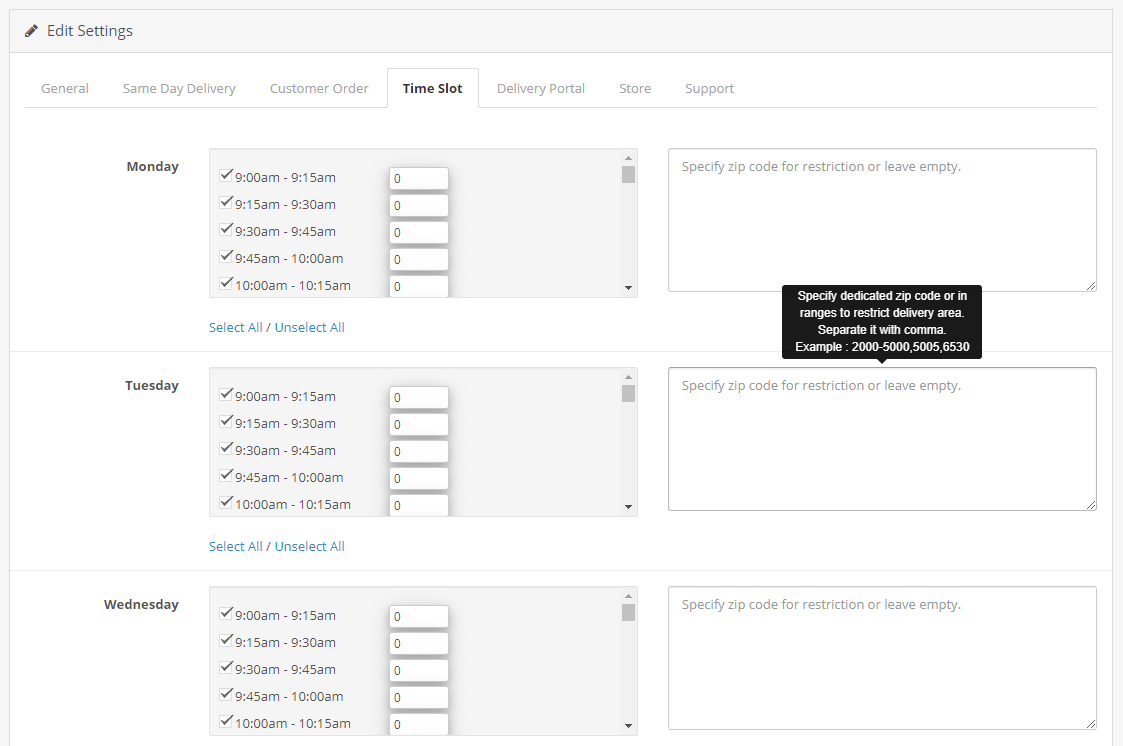
Task: Click Monday zip code restriction textarea
Action: click(882, 220)
